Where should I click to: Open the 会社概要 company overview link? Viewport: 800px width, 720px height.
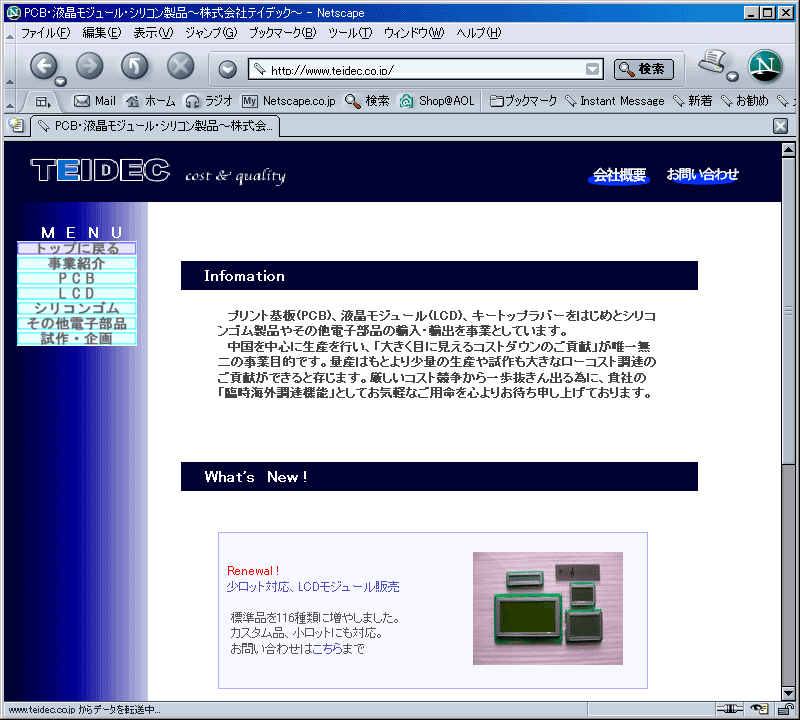(619, 175)
